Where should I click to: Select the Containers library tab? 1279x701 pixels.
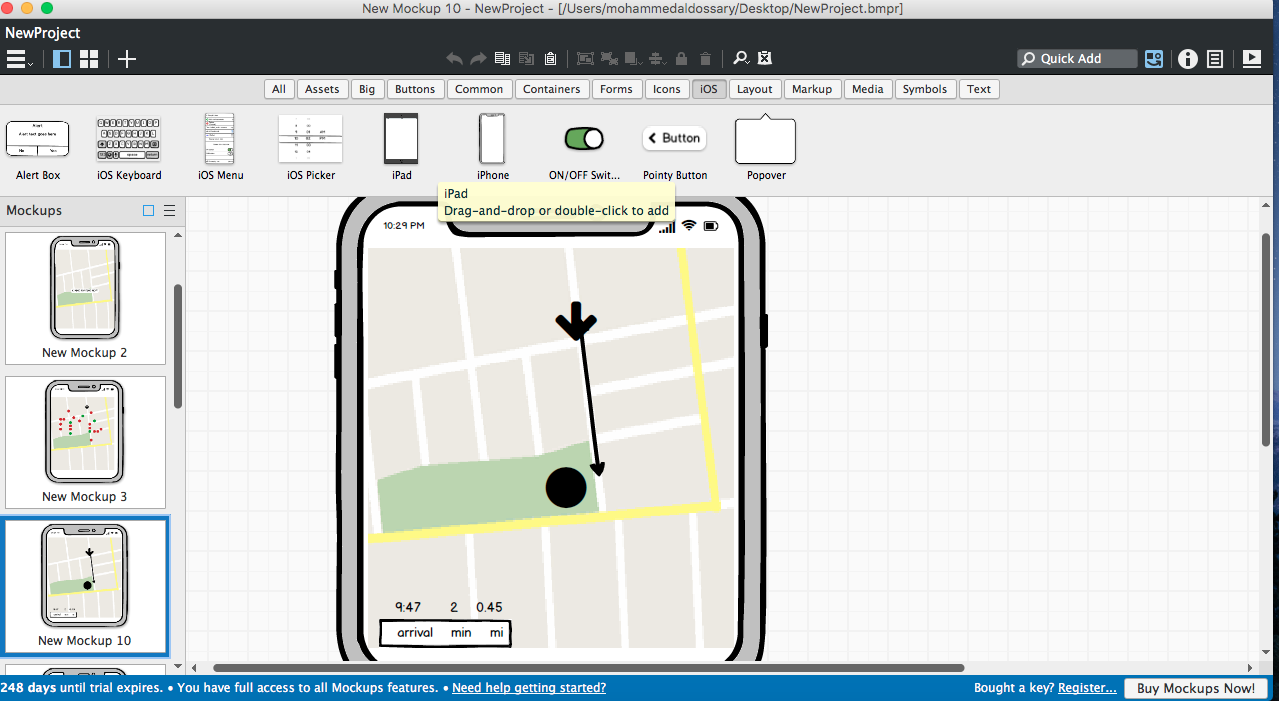point(552,89)
